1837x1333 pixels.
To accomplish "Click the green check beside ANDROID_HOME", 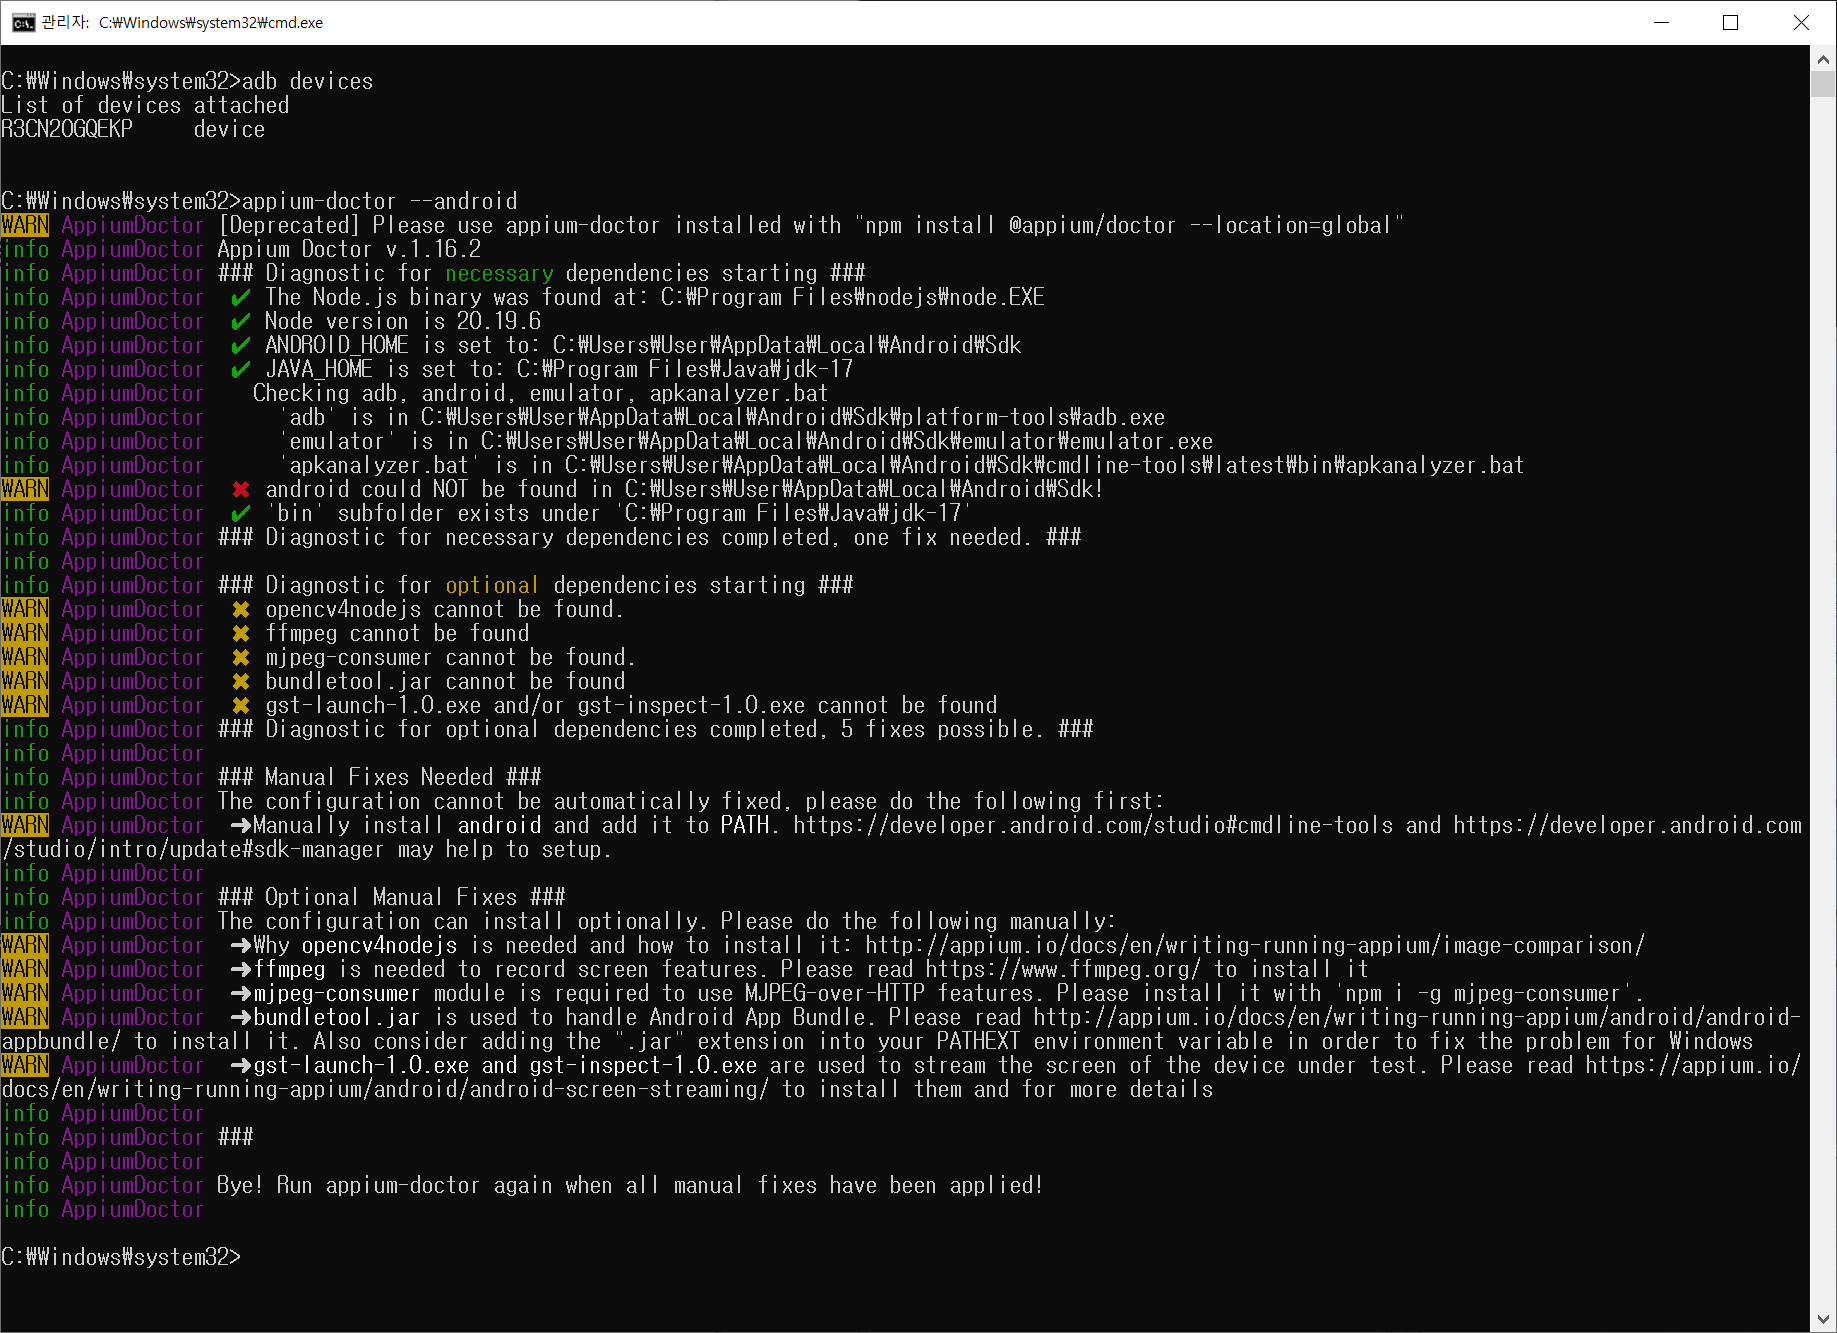I will pyautogui.click(x=241, y=345).
